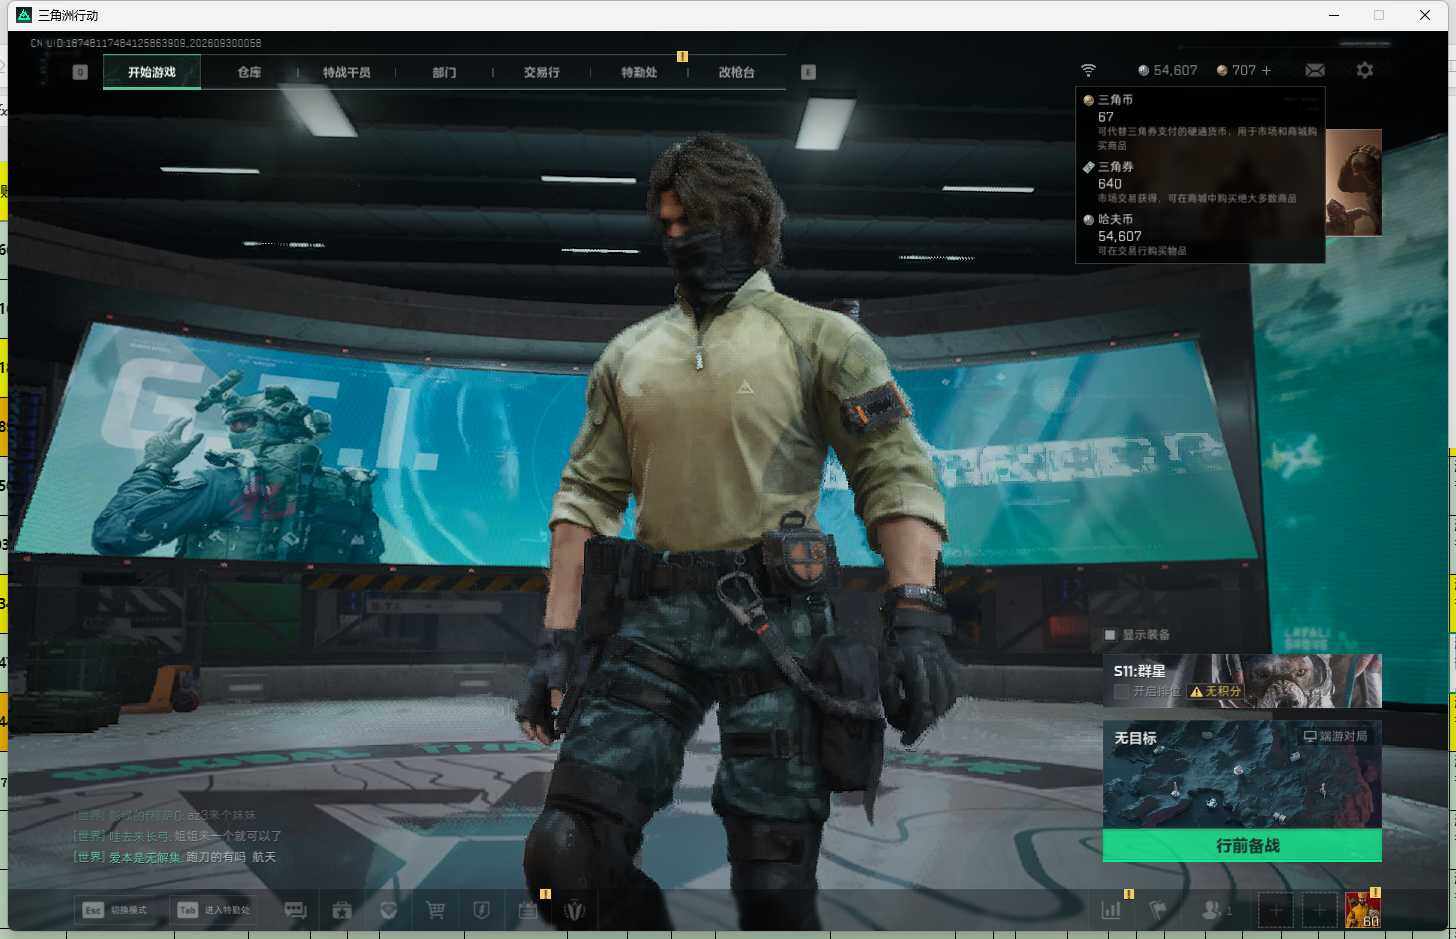Open the star gift-bag icon in bottom bar
Image resolution: width=1456 pixels, height=939 pixels.
tap(342, 910)
